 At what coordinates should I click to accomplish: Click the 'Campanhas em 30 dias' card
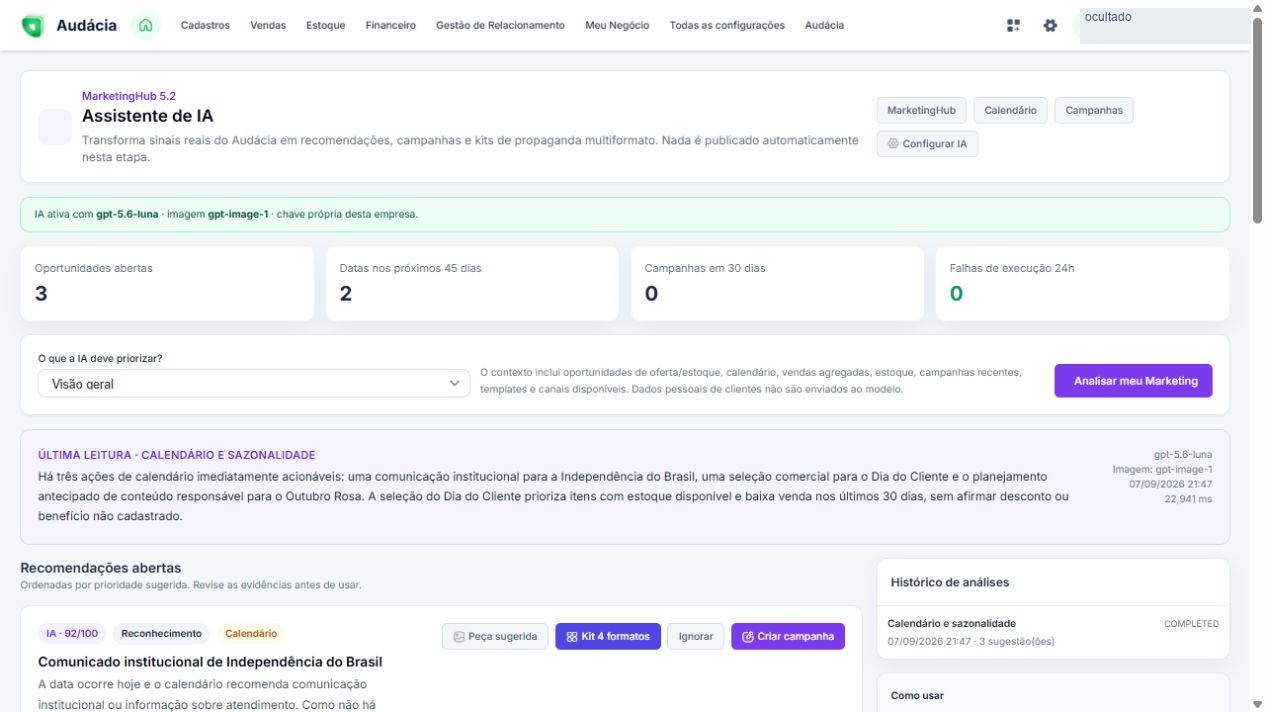tap(777, 283)
